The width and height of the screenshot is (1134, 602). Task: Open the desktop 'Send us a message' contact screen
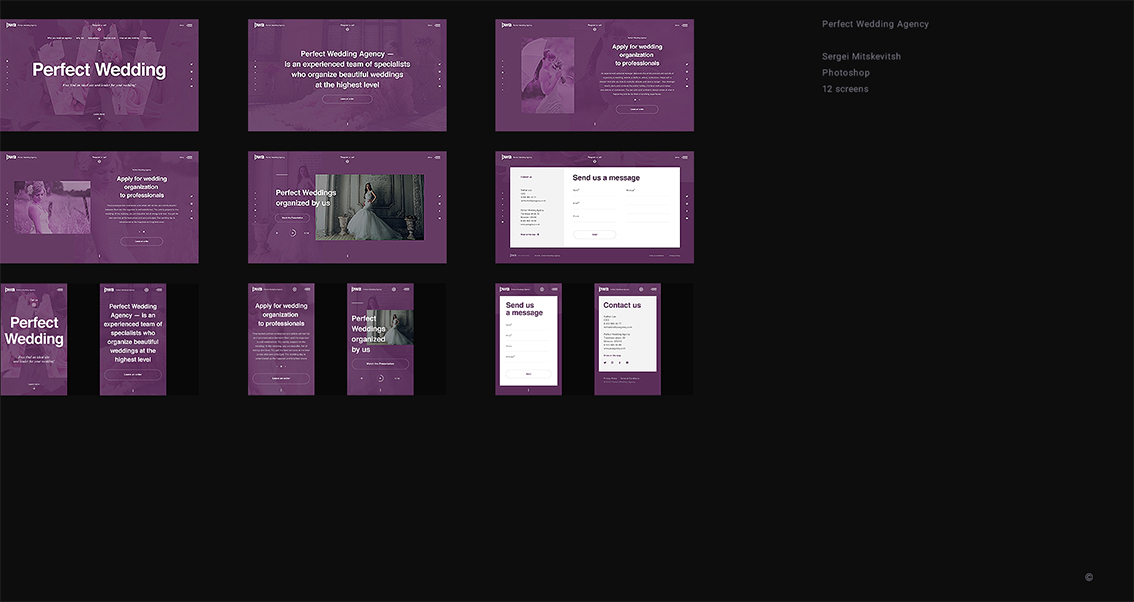(x=594, y=207)
